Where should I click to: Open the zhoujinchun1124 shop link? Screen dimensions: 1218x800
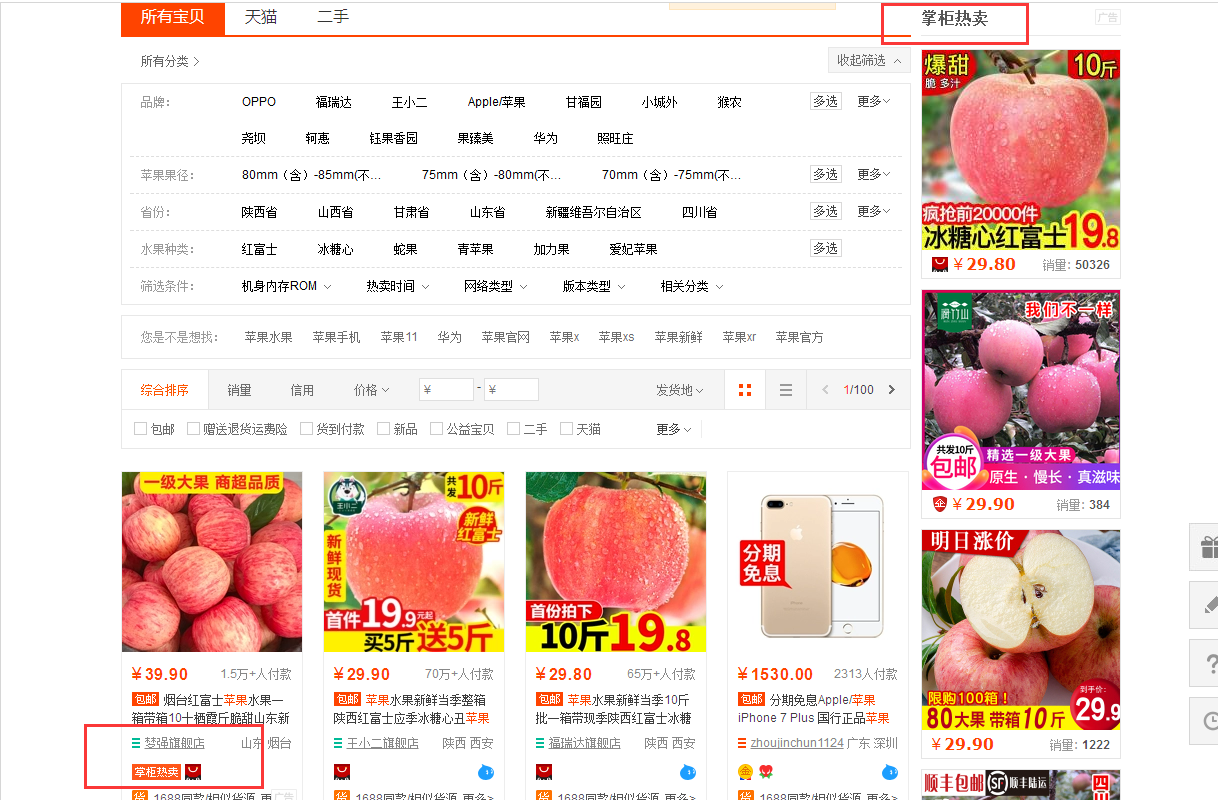[796, 743]
